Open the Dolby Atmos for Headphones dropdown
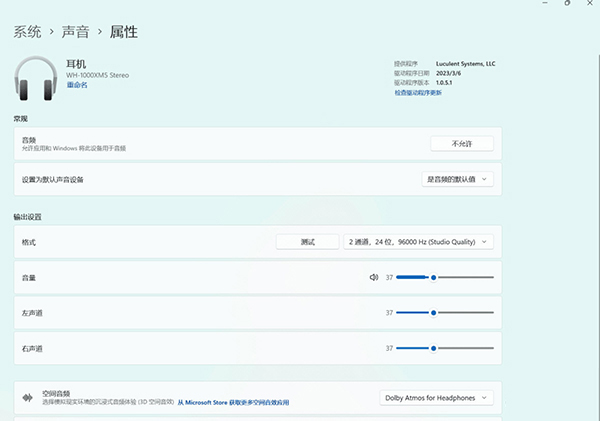Viewport: 600px width, 421px height. click(437, 398)
